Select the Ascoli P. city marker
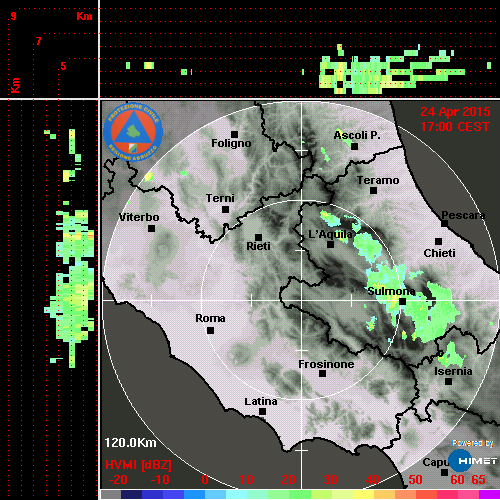Viewport: 500px width, 500px height. click(355, 146)
